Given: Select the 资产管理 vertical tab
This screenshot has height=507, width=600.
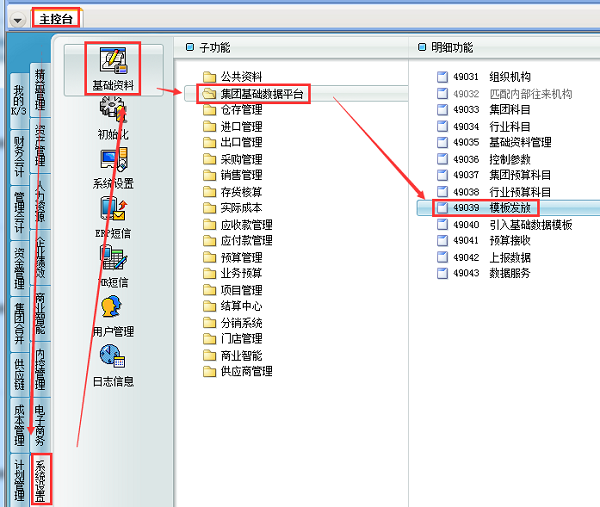Looking at the screenshot, I should pos(40,145).
